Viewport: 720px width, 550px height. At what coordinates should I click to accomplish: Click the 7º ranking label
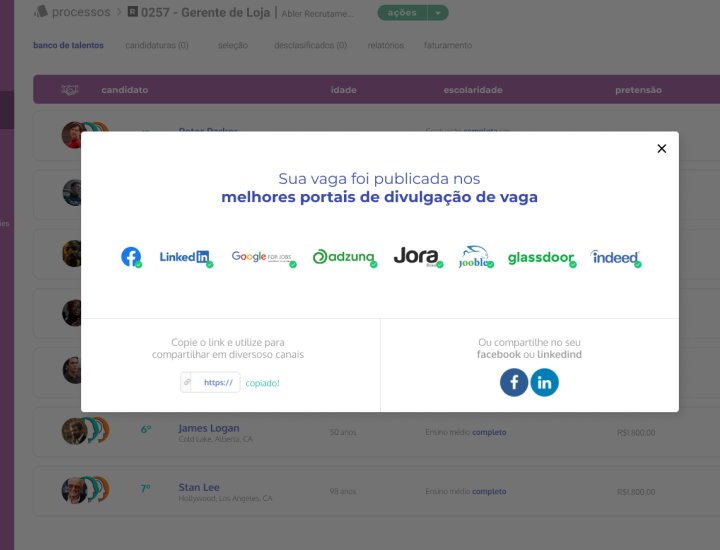(x=146, y=488)
